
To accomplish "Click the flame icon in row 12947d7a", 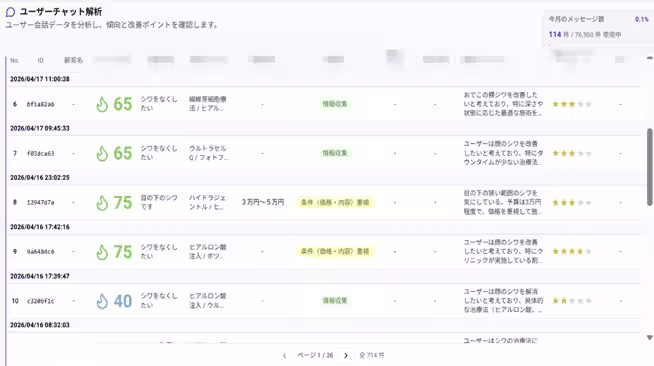I will click(x=102, y=203).
